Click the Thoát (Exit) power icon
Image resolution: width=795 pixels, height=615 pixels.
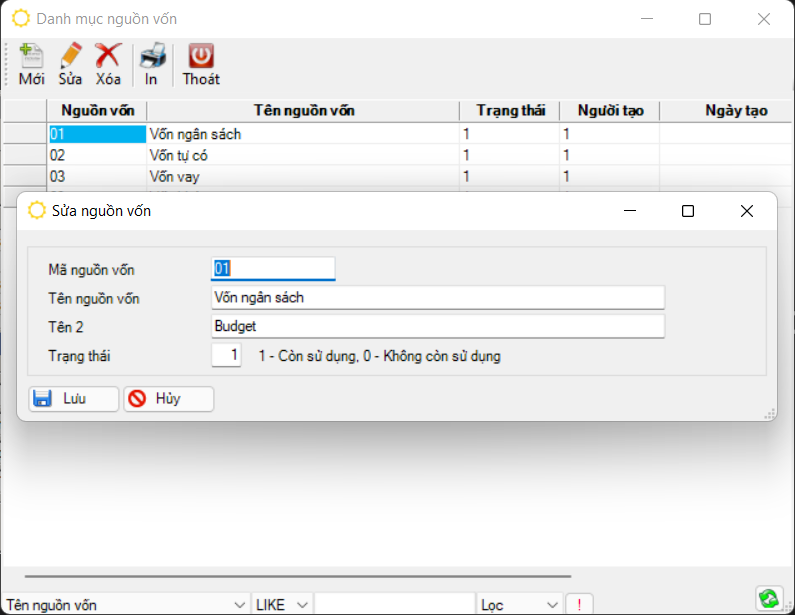click(x=201, y=56)
